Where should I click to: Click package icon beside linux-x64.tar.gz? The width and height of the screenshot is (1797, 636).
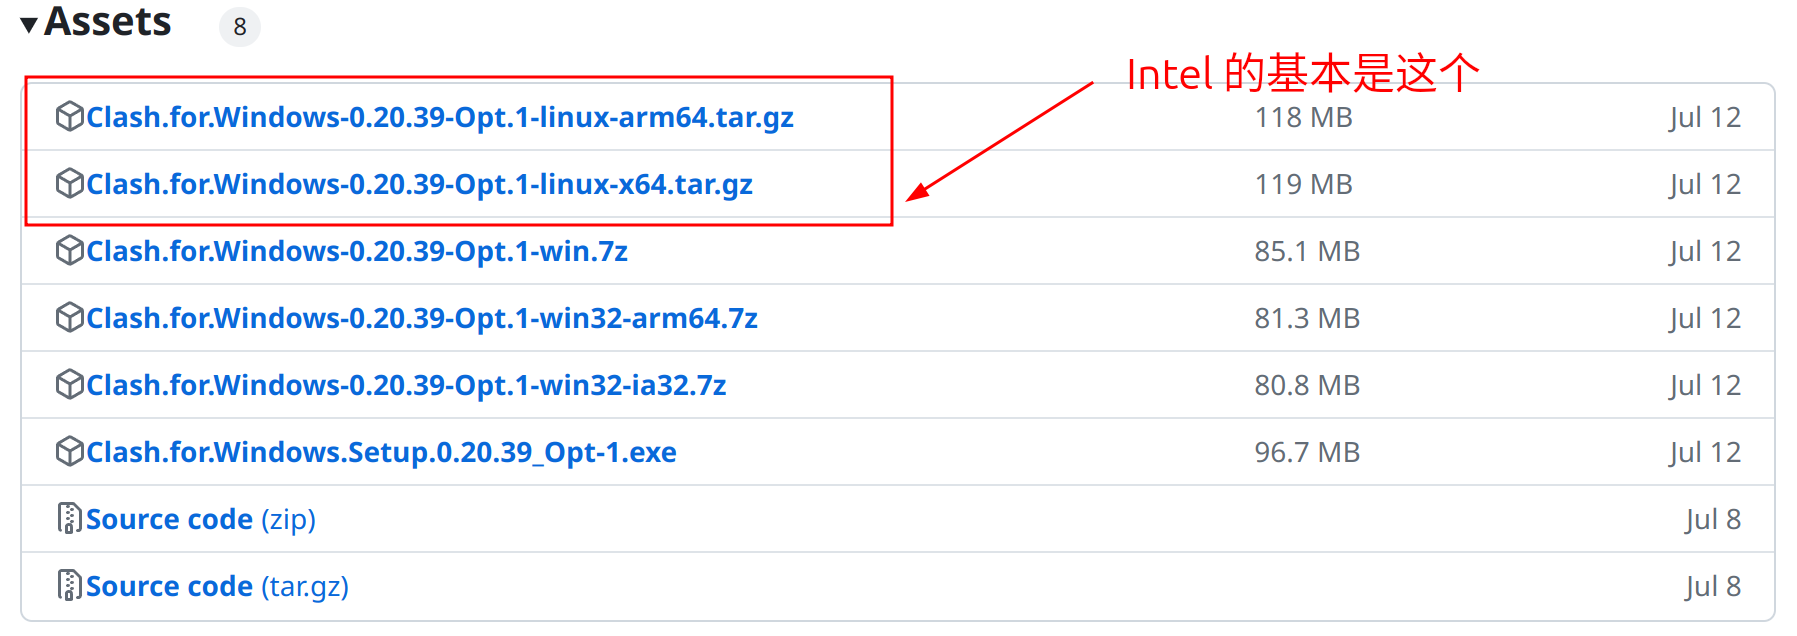[x=69, y=184]
